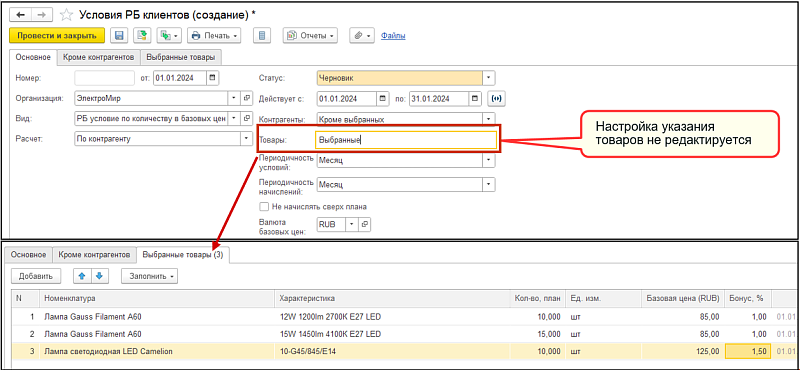This screenshot has height=370, width=800.
Task: Open calendar for the Действует с date
Action: click(383, 98)
